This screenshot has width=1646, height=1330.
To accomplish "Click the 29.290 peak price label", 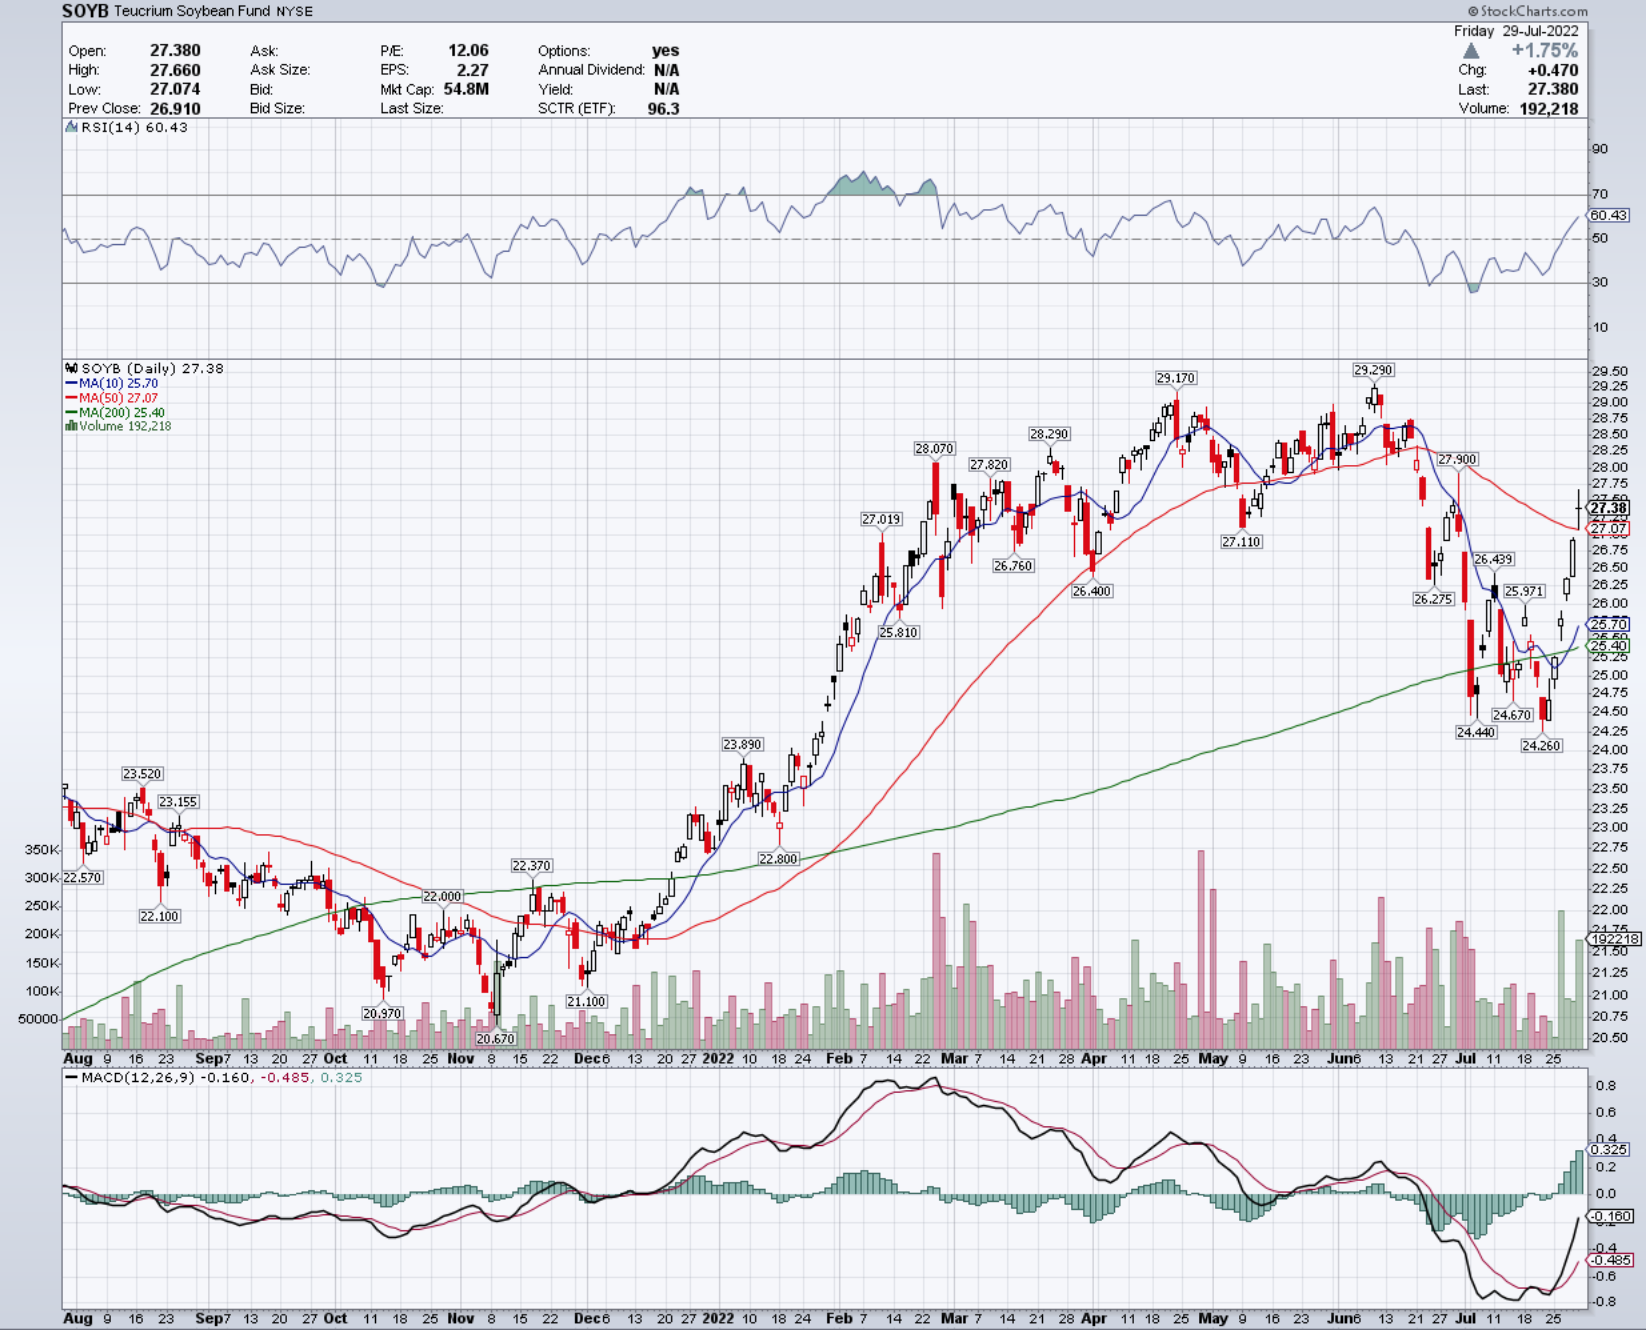I will (1373, 370).
